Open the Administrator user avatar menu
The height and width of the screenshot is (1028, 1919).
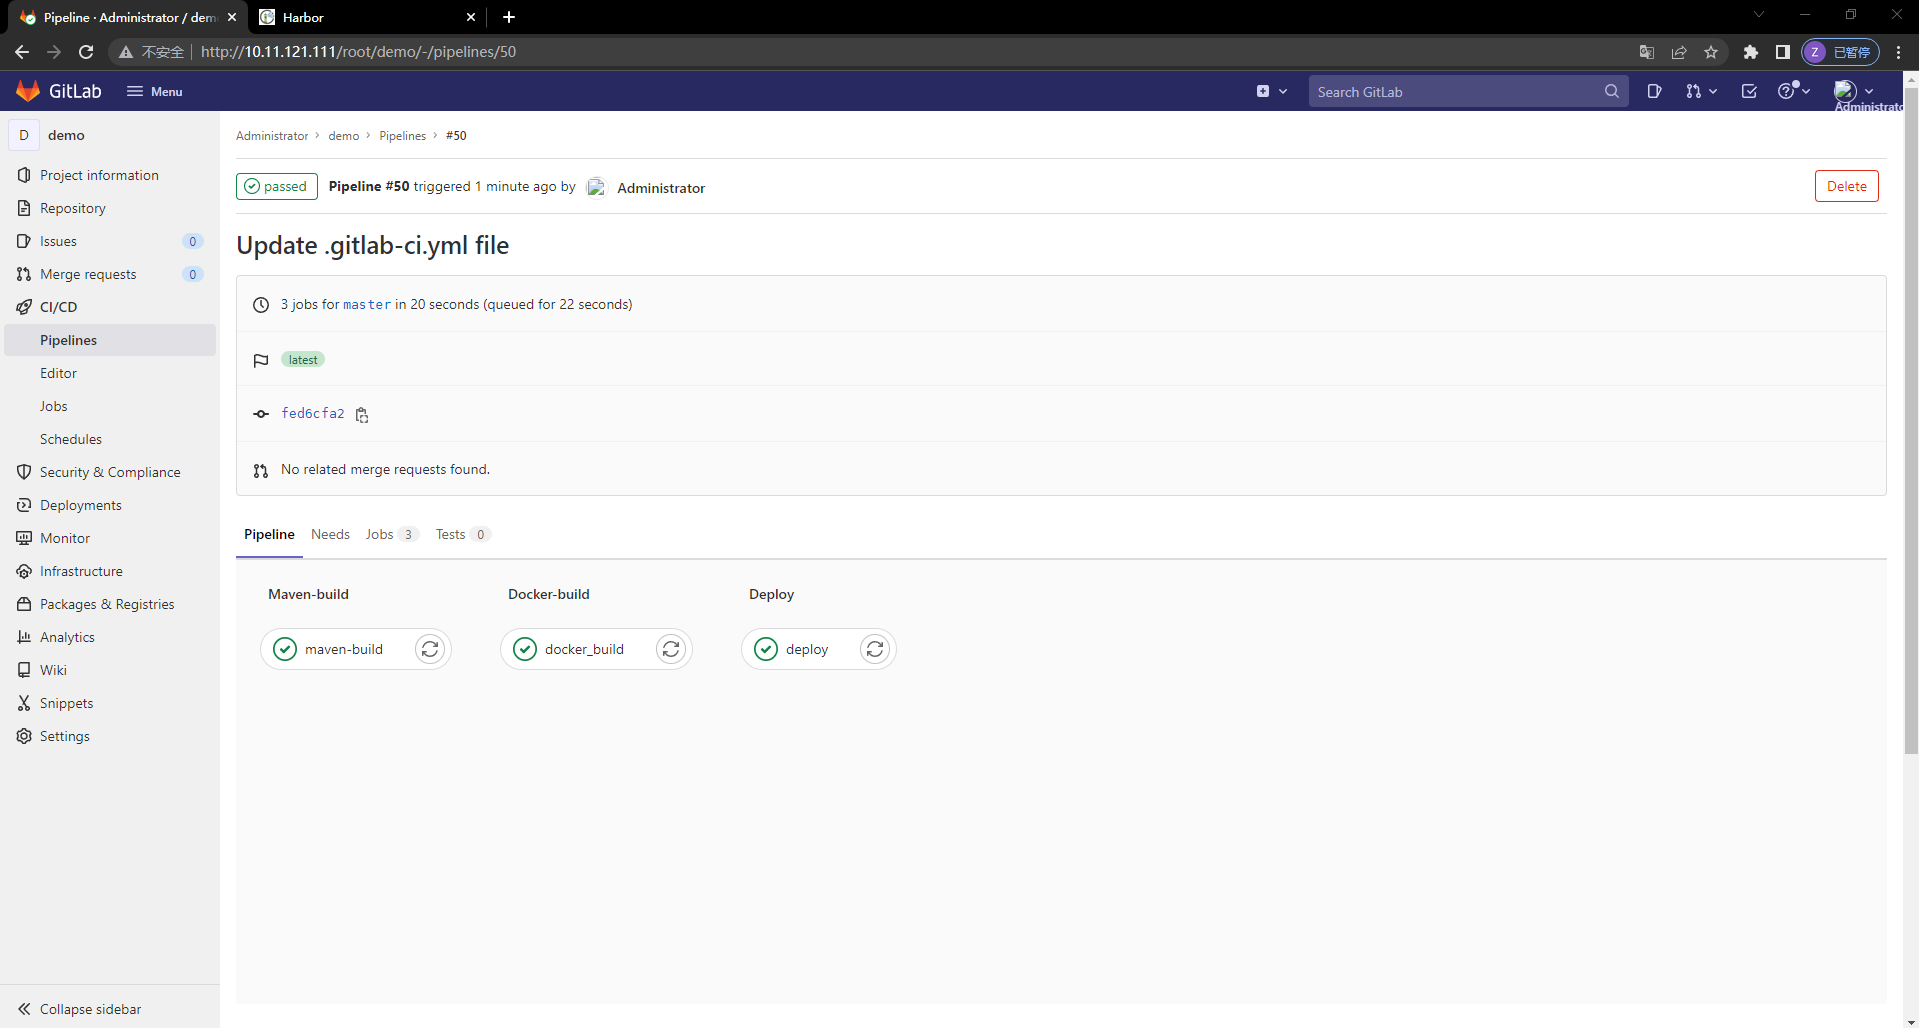[x=1853, y=91]
